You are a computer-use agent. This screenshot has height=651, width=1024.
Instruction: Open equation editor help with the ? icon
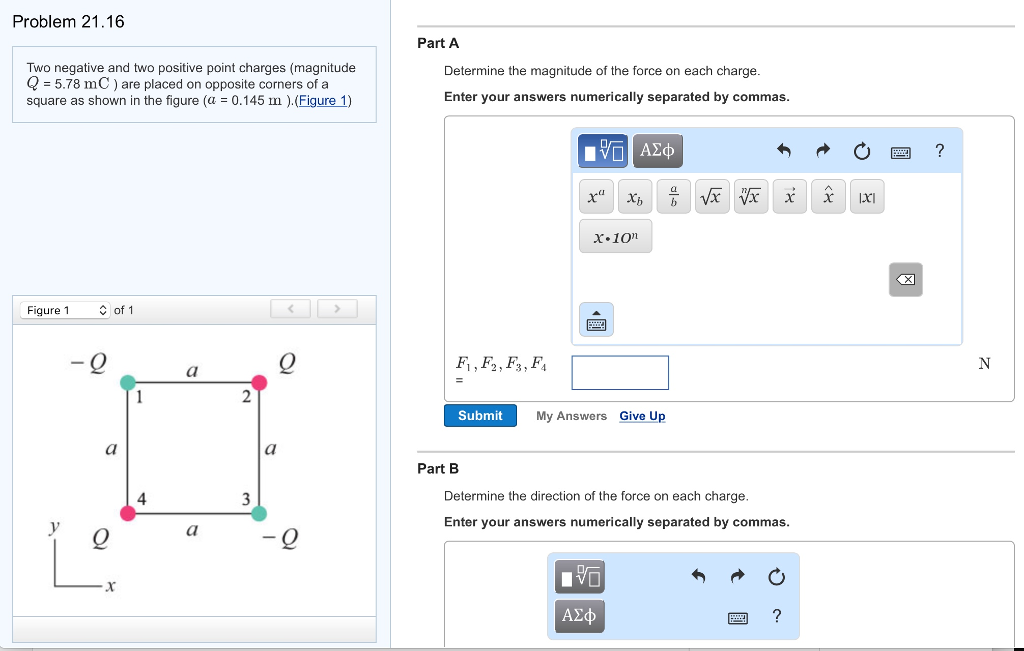[939, 150]
